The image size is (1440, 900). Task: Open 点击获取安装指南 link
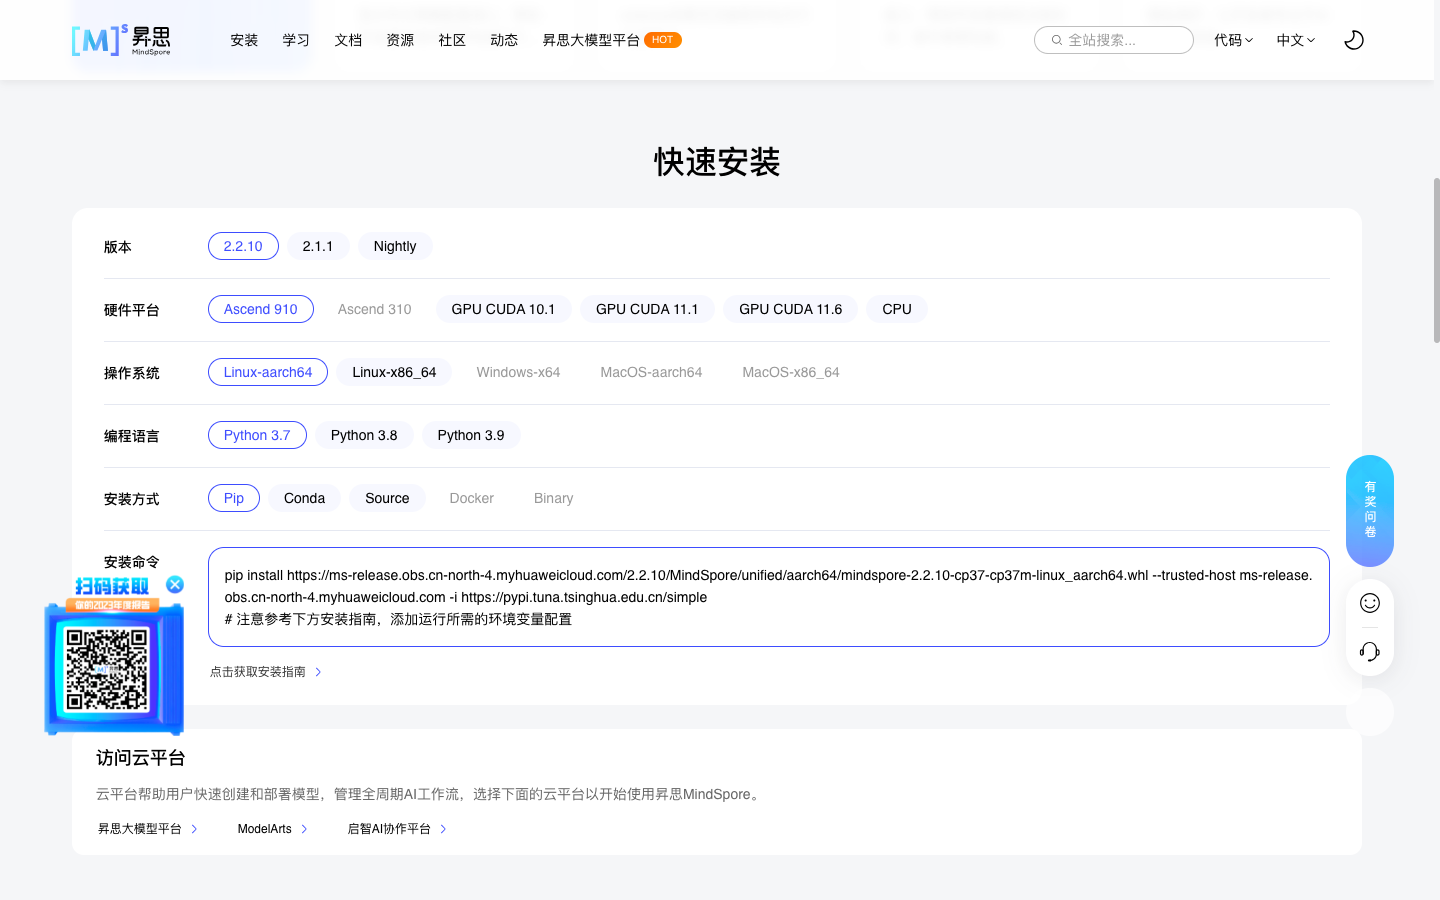tap(266, 672)
